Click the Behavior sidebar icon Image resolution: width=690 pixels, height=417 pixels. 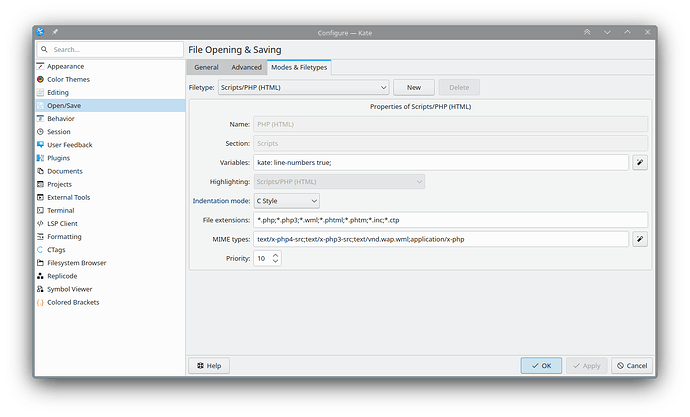point(40,119)
